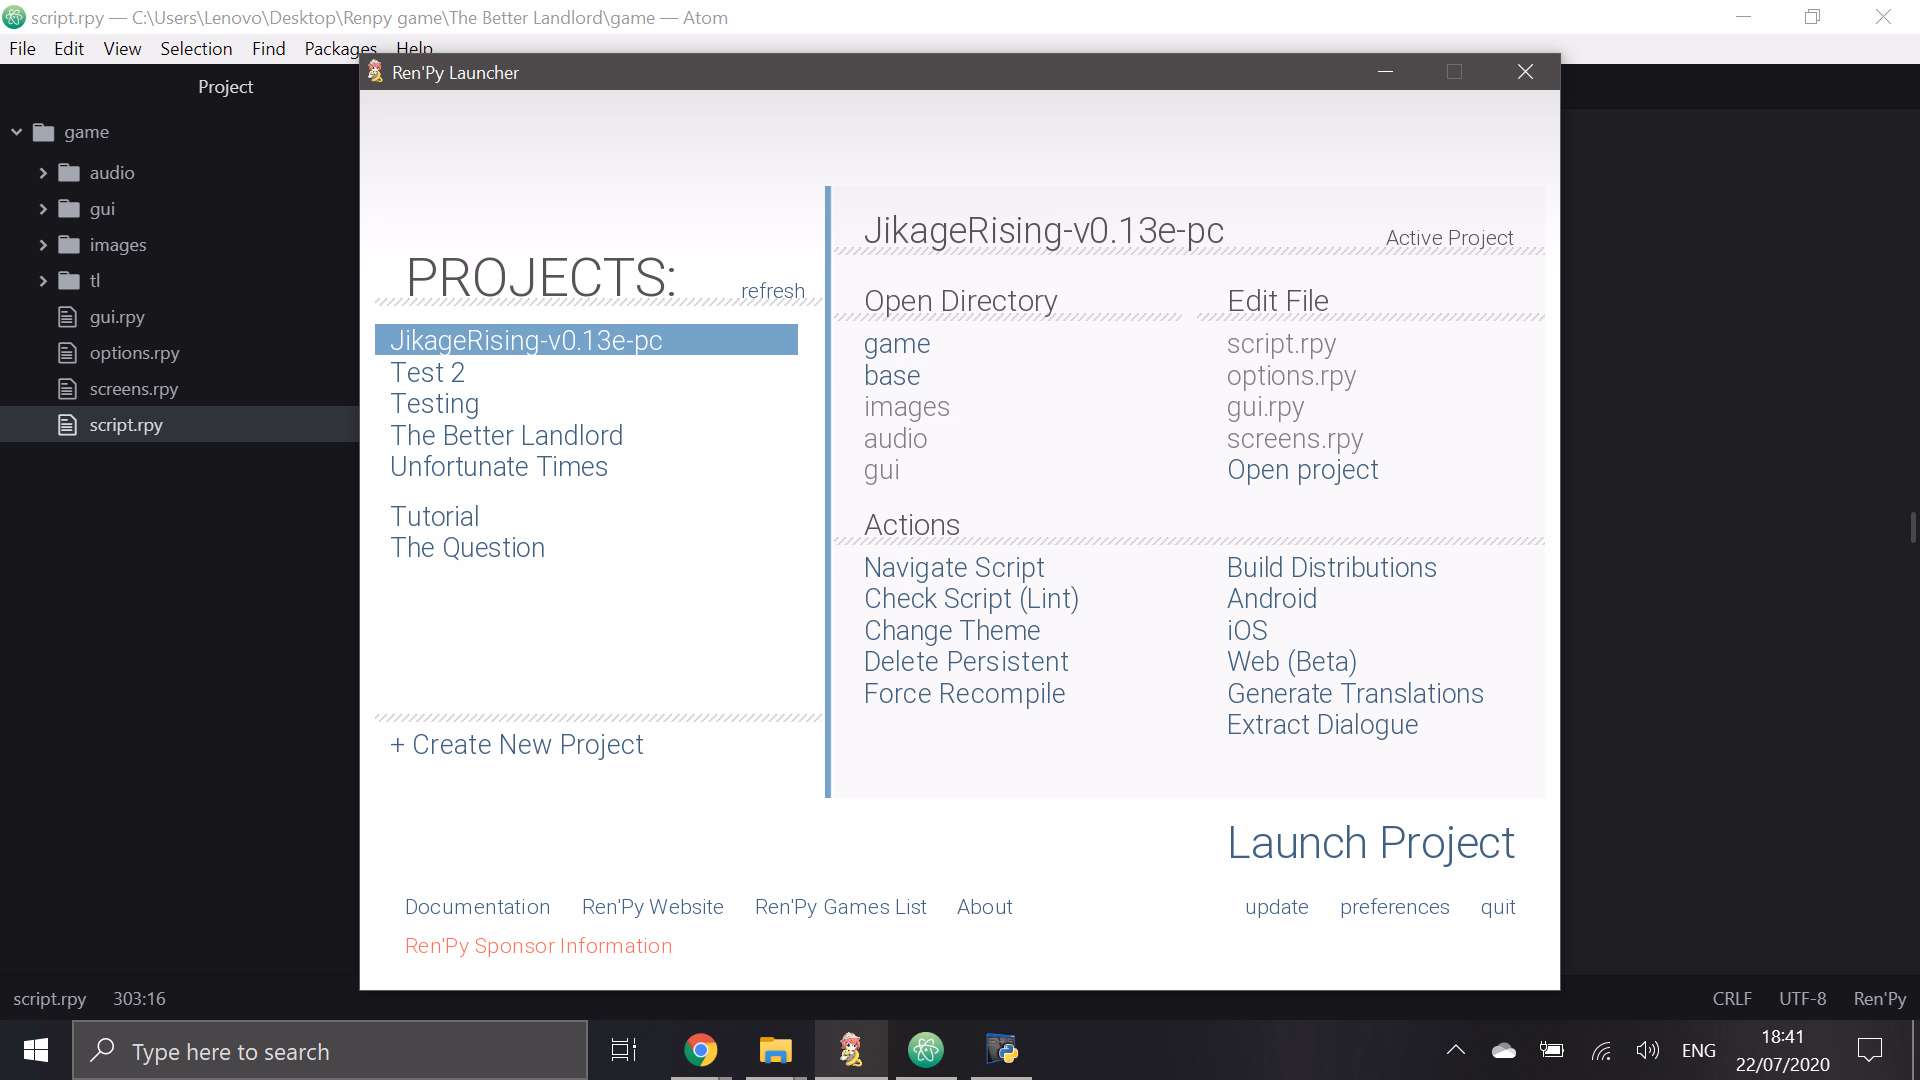Open Task View on taskbar
The width and height of the screenshot is (1920, 1080).
(x=624, y=1050)
